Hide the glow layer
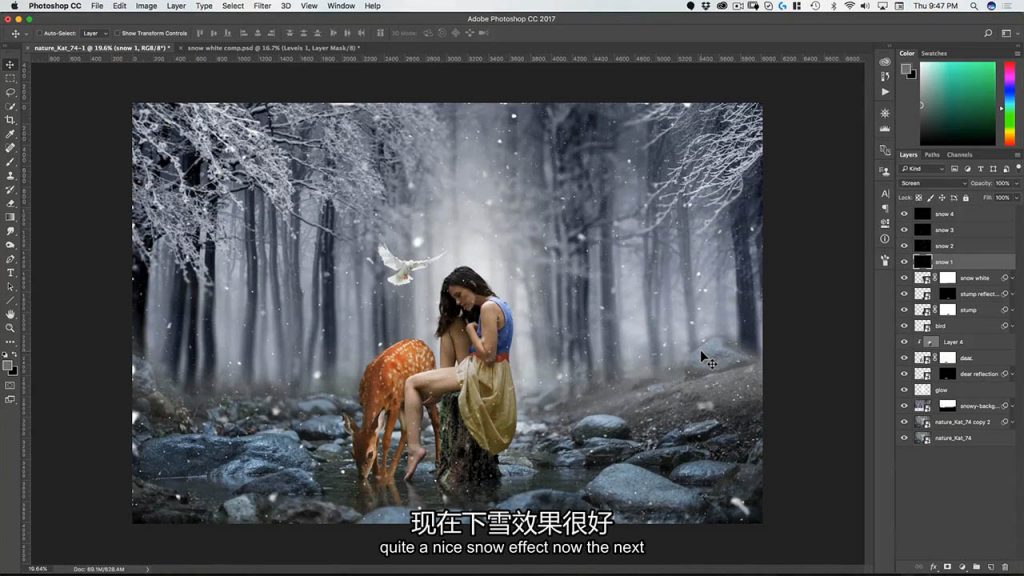This screenshot has height=576, width=1024. click(904, 390)
